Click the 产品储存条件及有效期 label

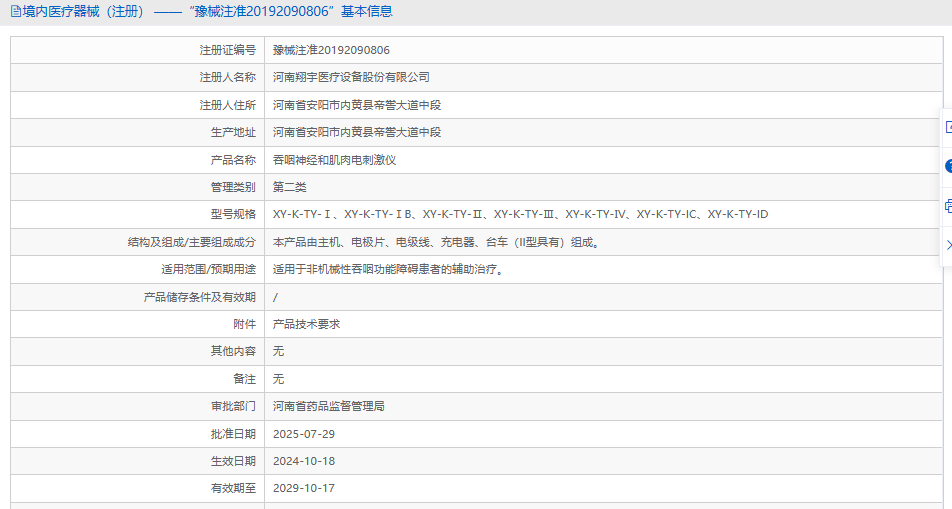point(200,298)
